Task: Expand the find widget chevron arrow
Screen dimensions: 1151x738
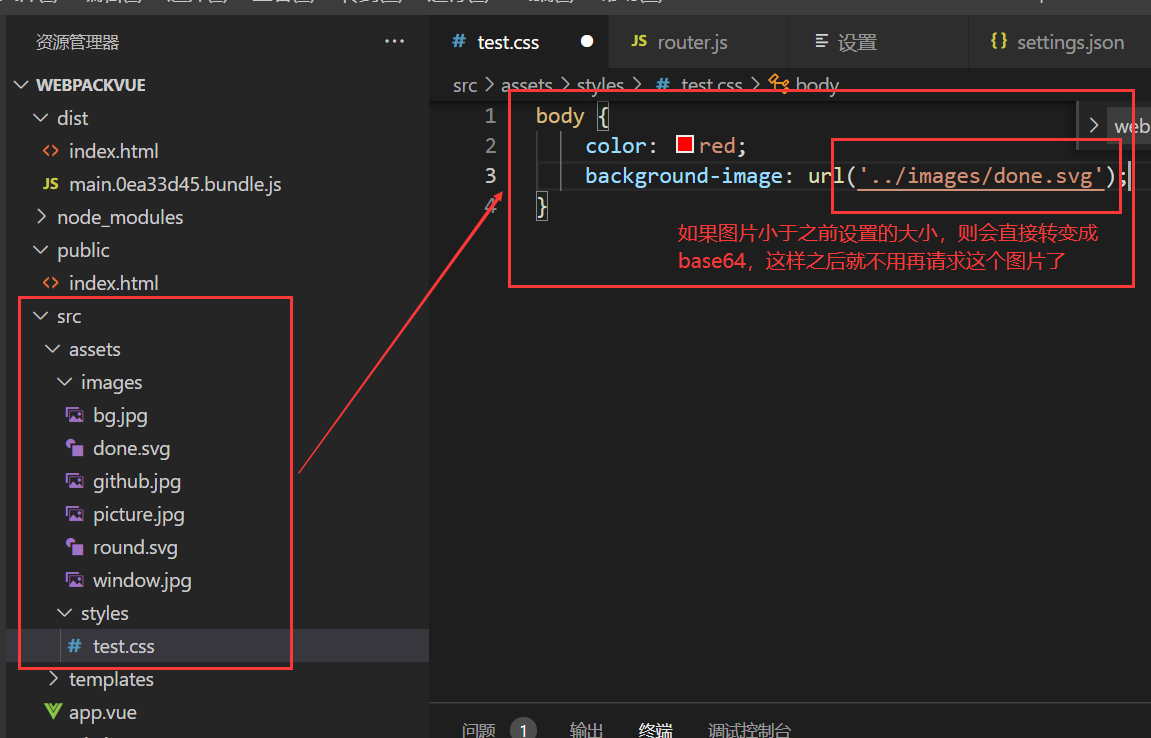Action: click(x=1093, y=126)
